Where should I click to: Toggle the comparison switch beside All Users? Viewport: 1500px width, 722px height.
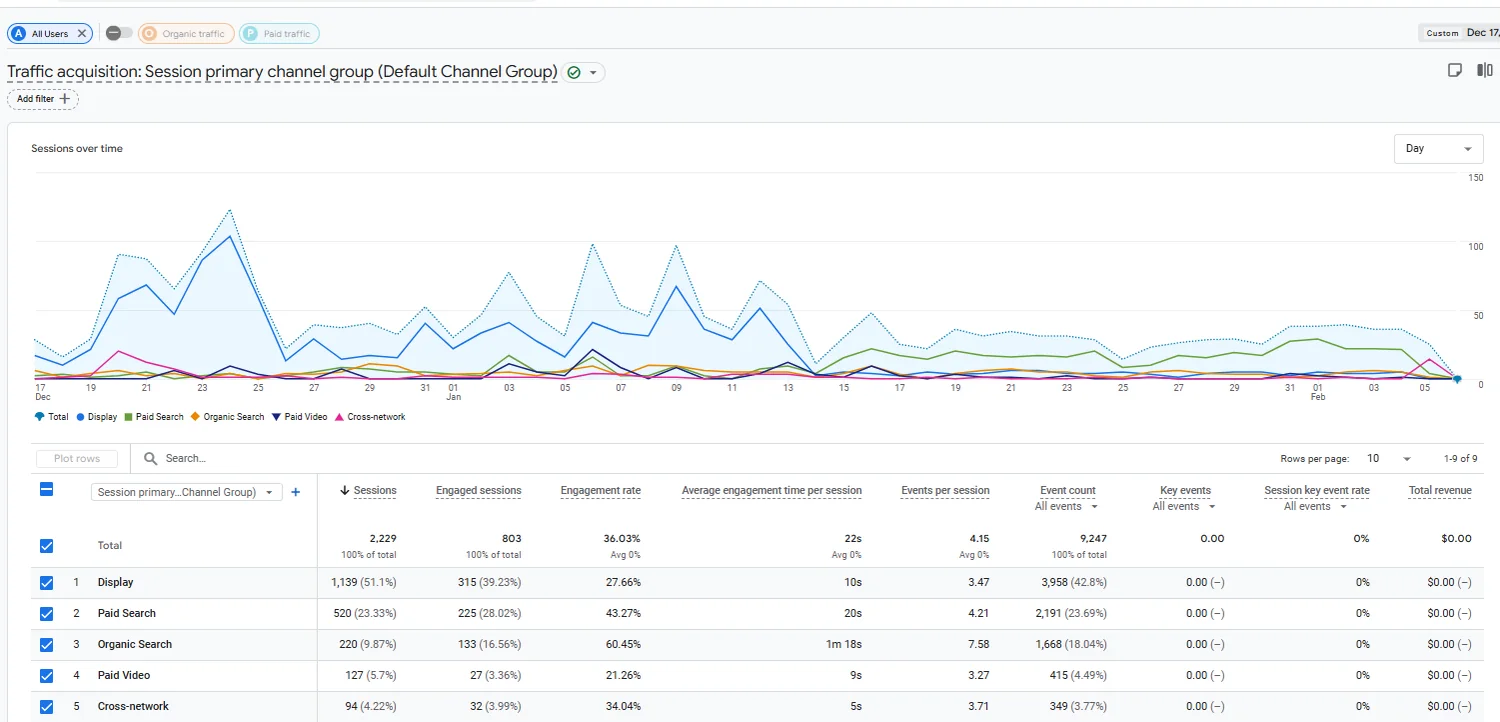pyautogui.click(x=119, y=33)
